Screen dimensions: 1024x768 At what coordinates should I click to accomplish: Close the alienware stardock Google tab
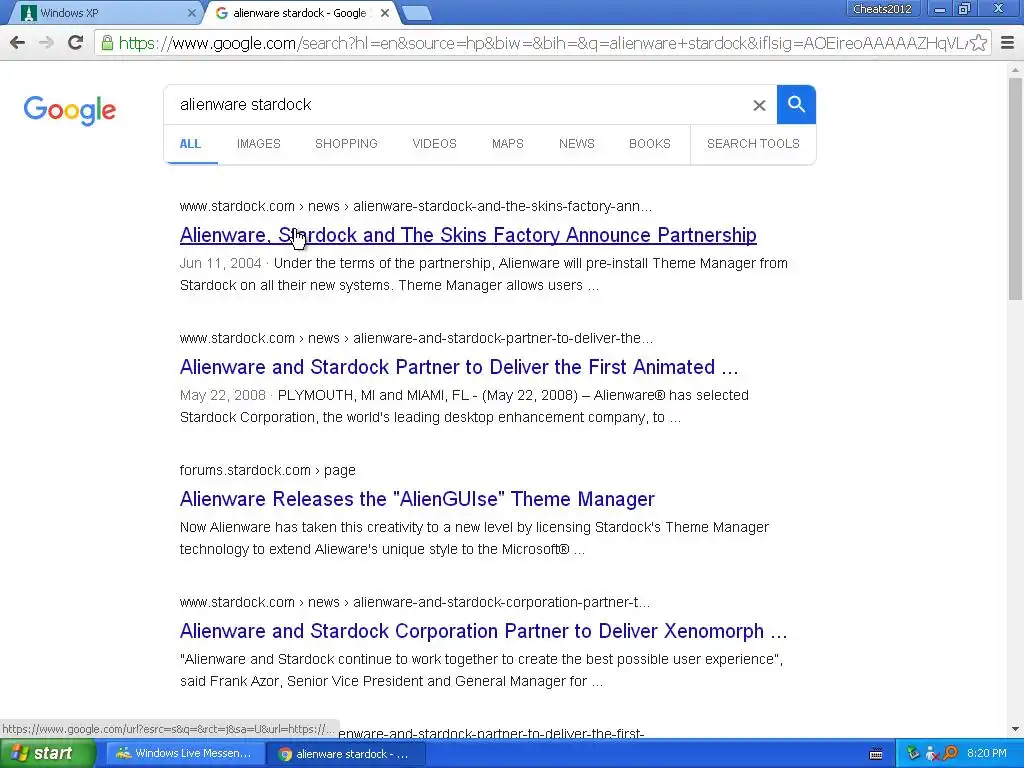coord(385,13)
